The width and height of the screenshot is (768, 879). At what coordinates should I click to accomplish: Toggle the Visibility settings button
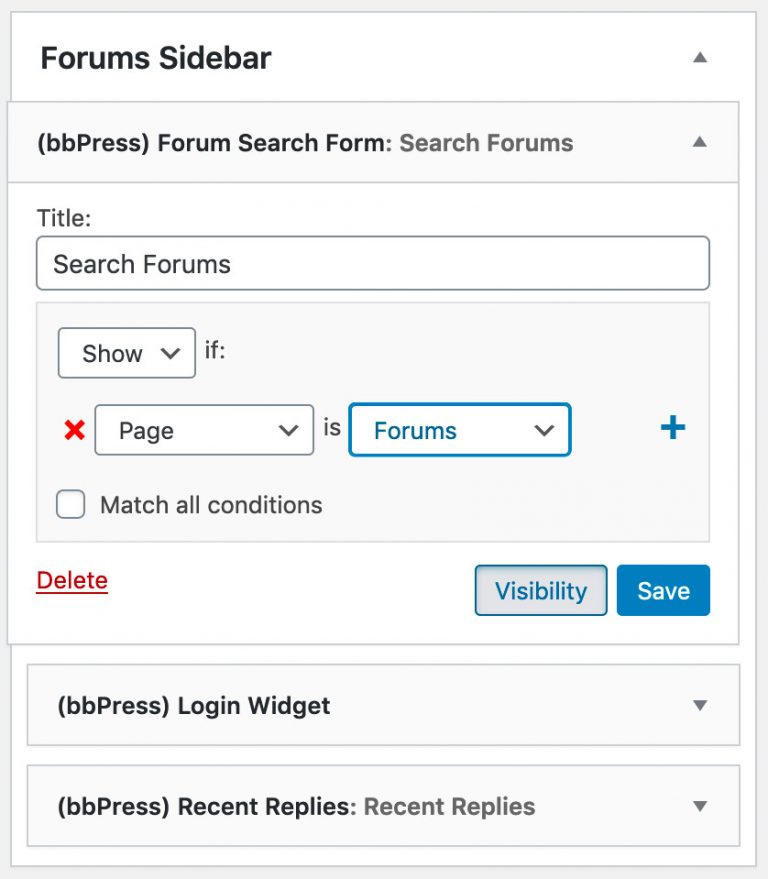(x=541, y=590)
